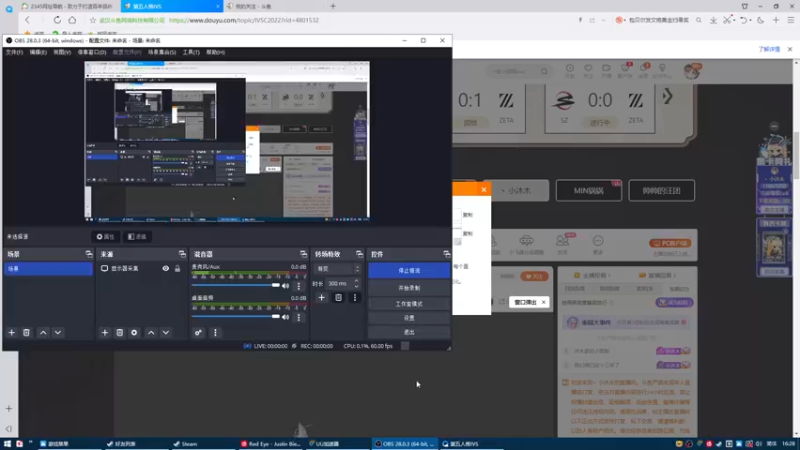800x450 pixels.
Task: Bookmark the page with the star icon in the address bar
Action: 92,20
